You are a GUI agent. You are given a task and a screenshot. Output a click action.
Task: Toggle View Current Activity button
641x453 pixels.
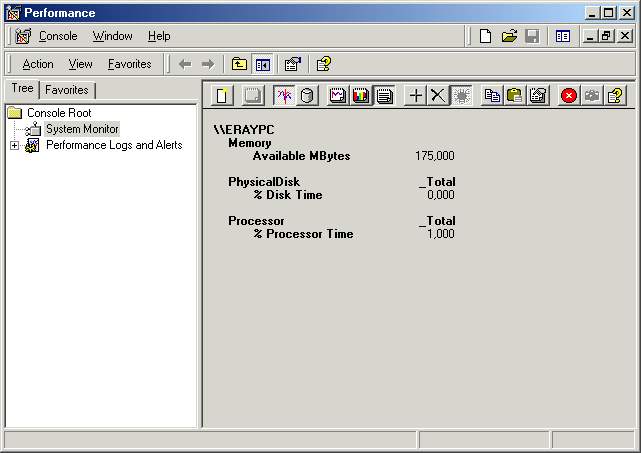pyautogui.click(x=284, y=96)
